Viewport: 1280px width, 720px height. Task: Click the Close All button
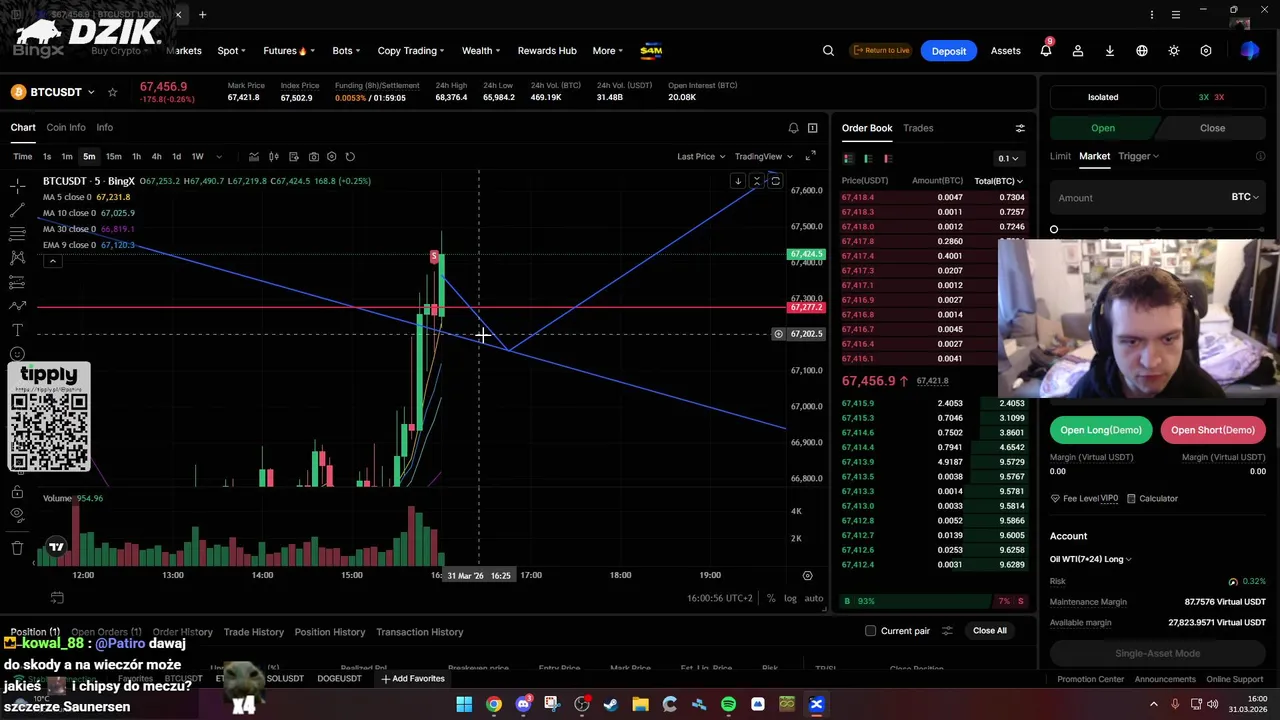(990, 631)
